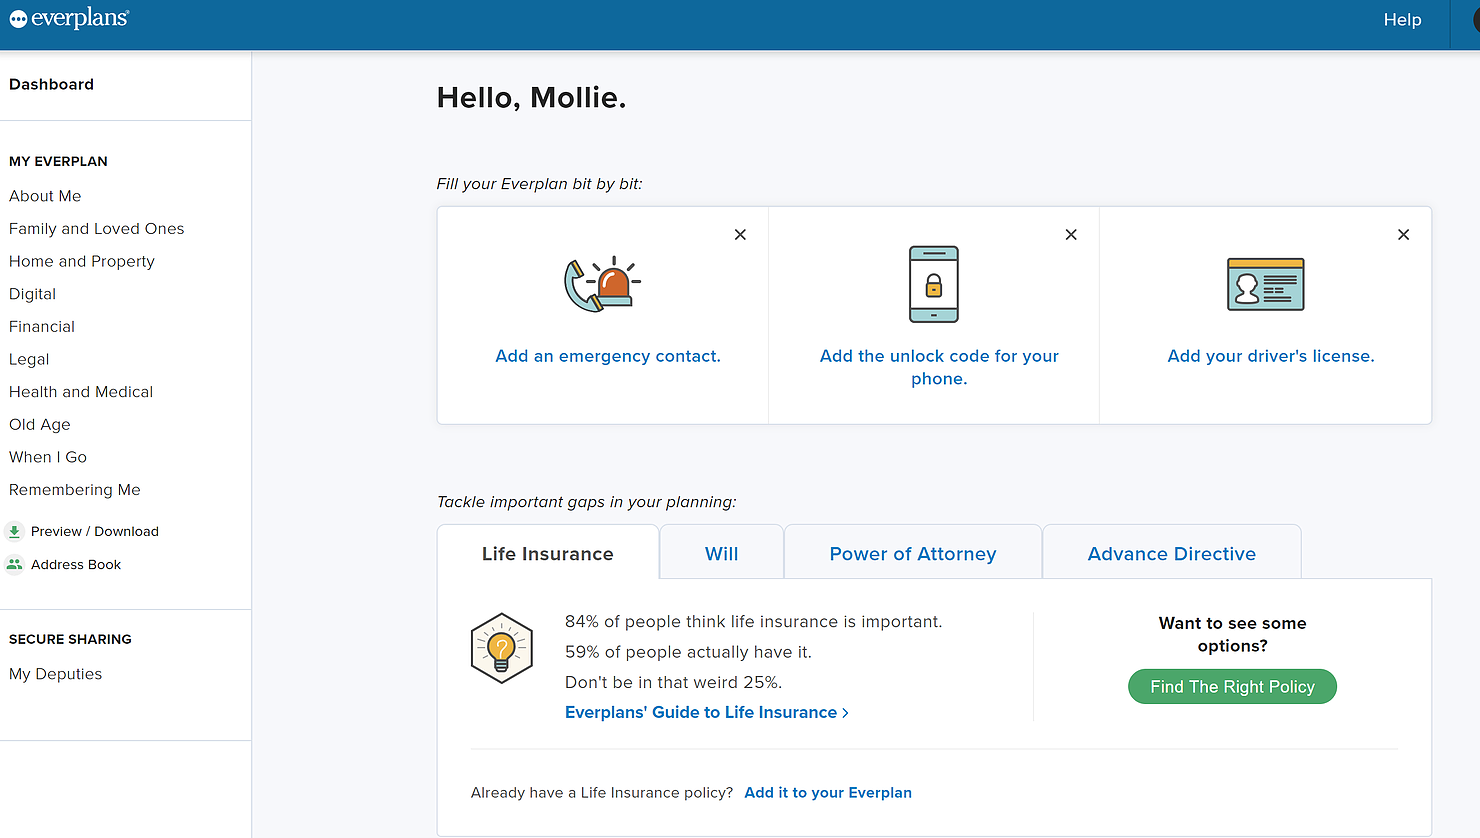1480x838 pixels.
Task: Click Add an emergency contact link
Action: pos(608,356)
